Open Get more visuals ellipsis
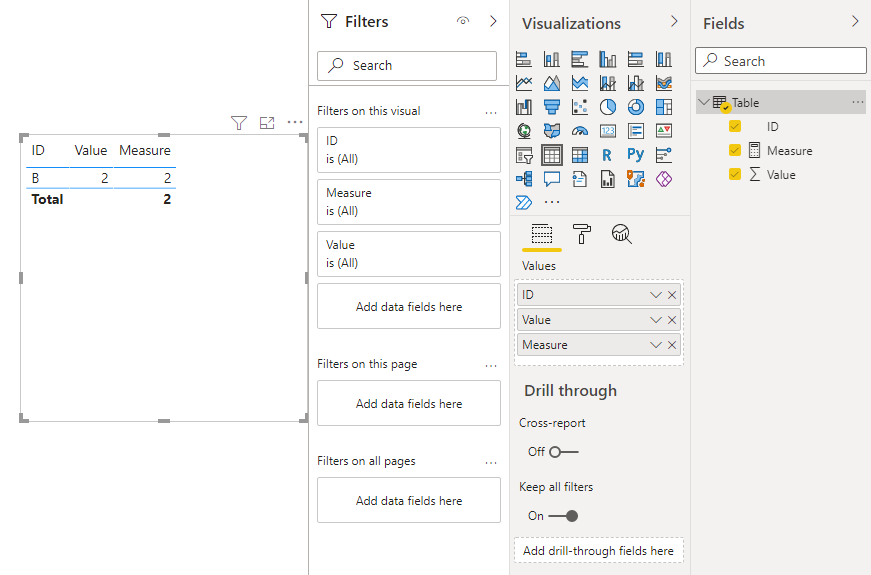 pyautogui.click(x=552, y=202)
